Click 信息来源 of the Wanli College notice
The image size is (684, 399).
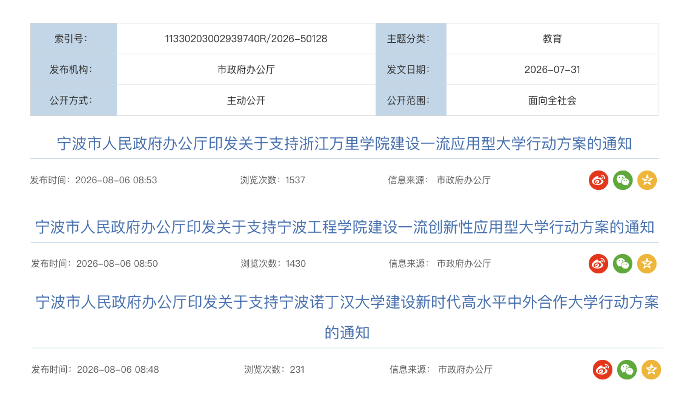439,180
